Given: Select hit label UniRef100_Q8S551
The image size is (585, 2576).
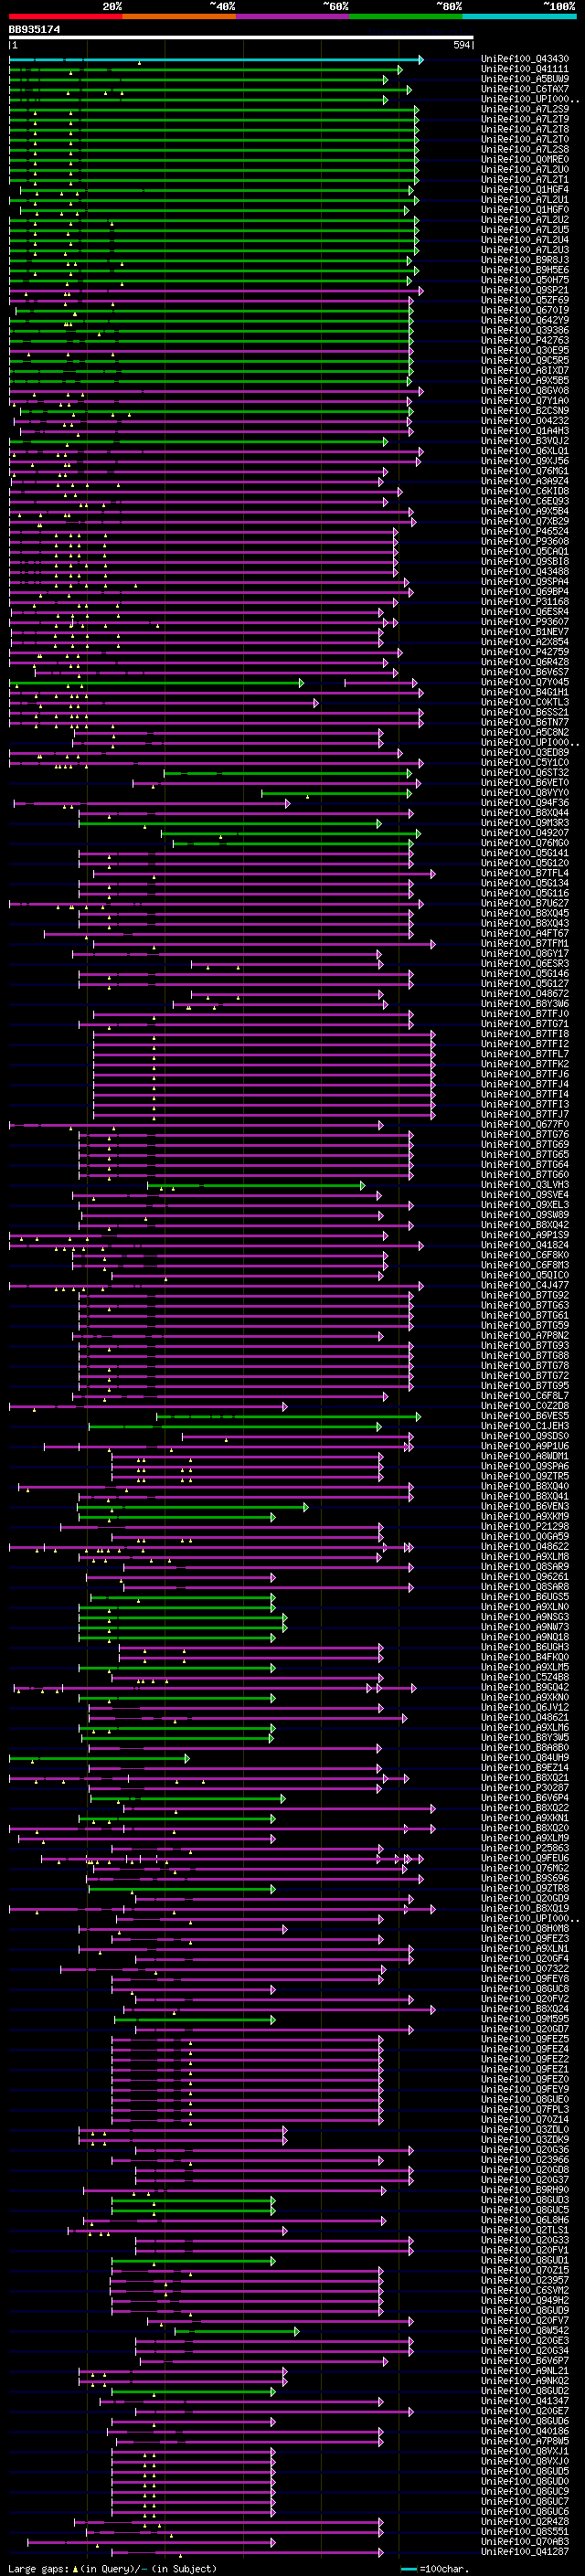Looking at the screenshot, I should (x=525, y=2532).
